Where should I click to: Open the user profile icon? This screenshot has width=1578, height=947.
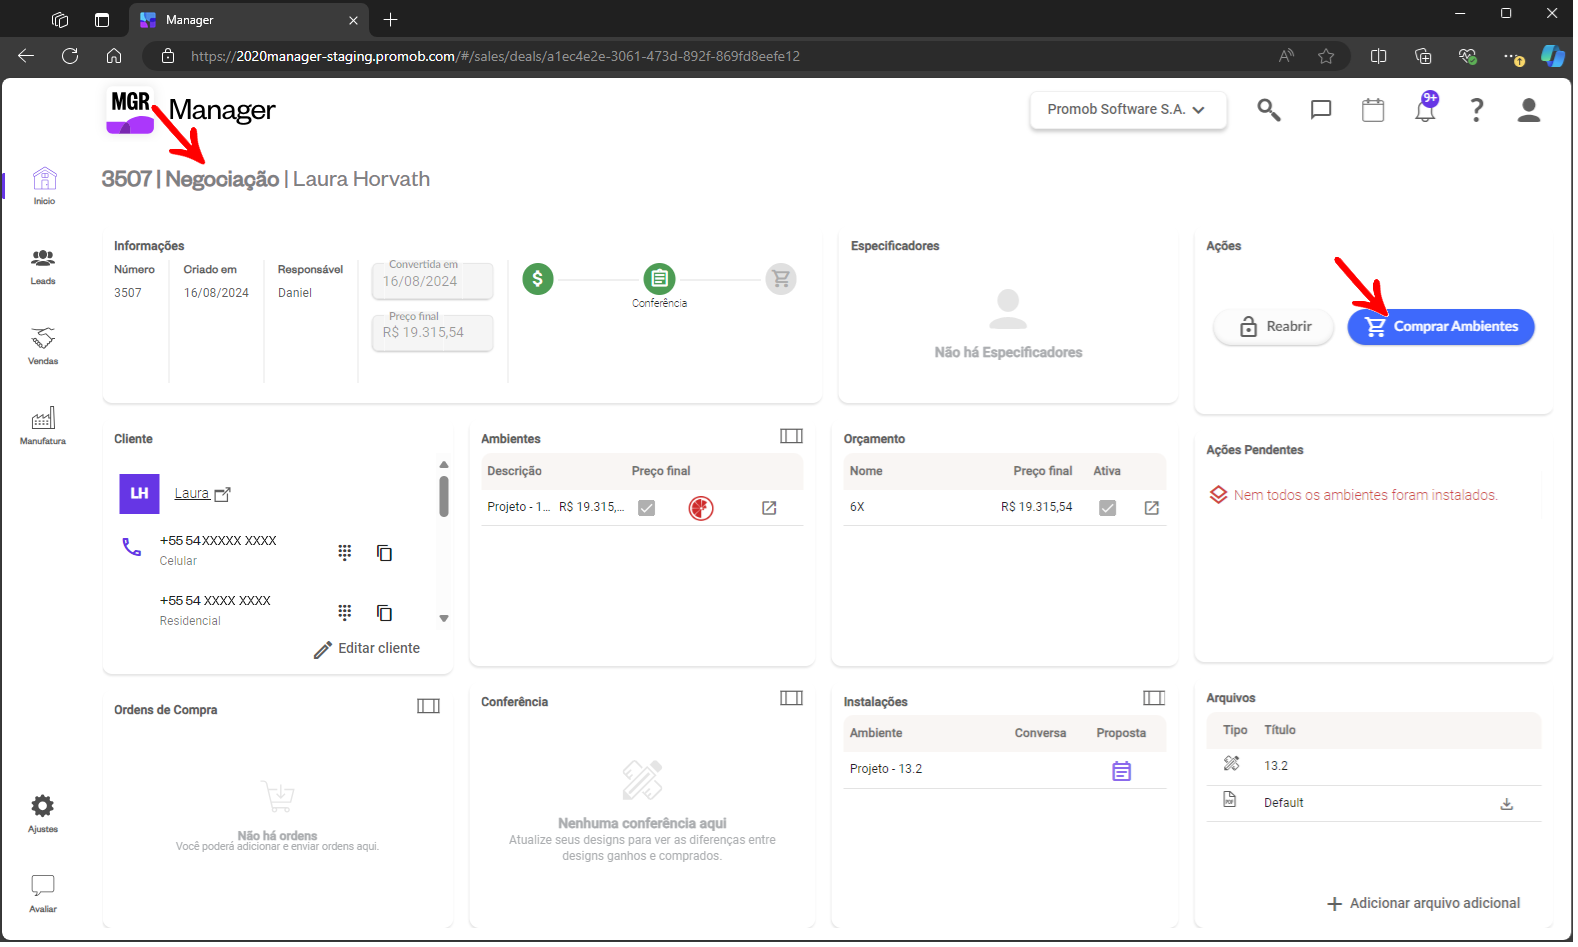pyautogui.click(x=1529, y=110)
